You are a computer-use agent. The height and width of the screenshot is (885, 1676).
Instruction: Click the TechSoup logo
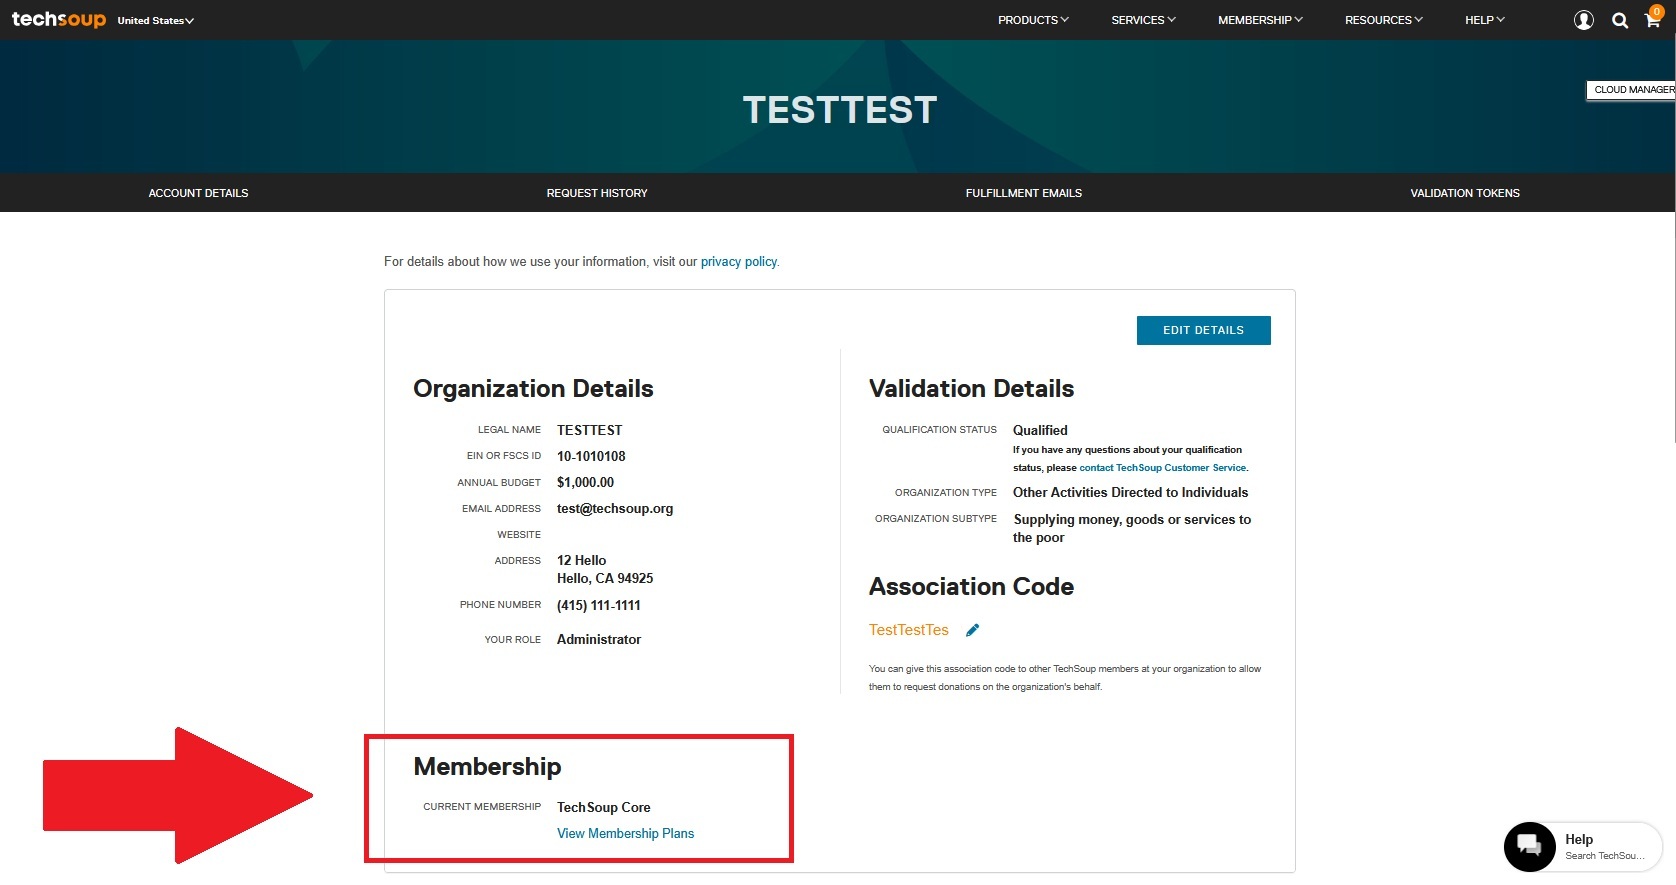coord(58,20)
